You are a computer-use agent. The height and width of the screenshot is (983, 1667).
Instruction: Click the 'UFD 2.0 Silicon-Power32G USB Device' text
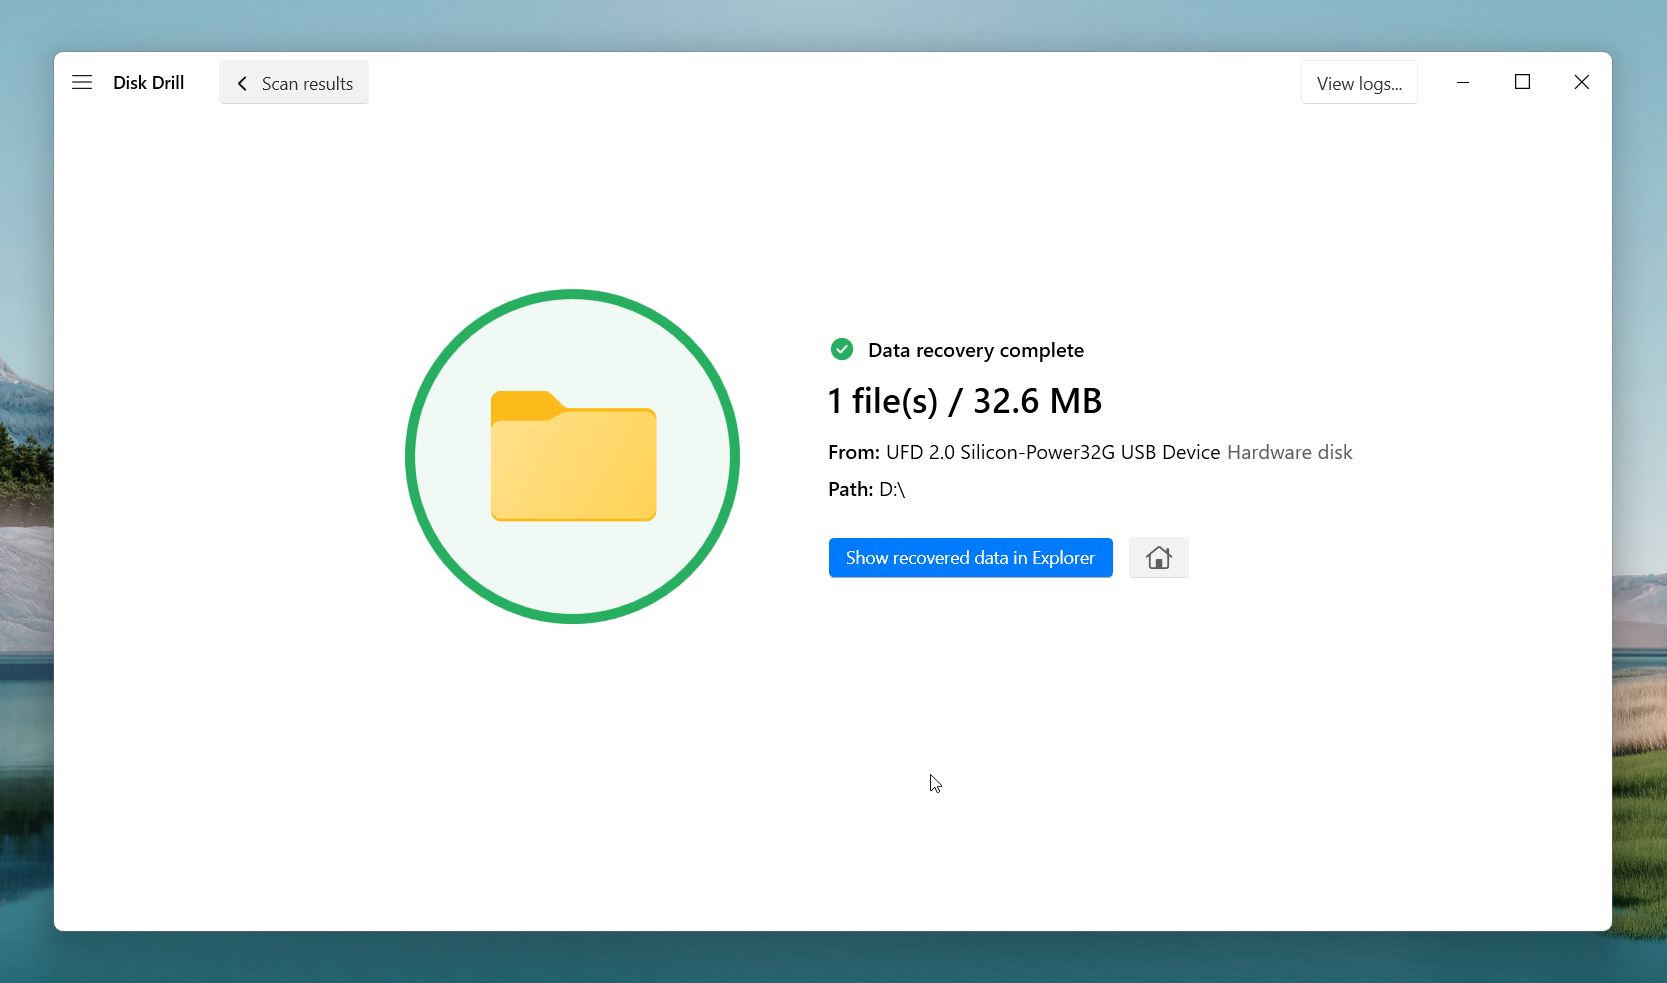point(1053,452)
